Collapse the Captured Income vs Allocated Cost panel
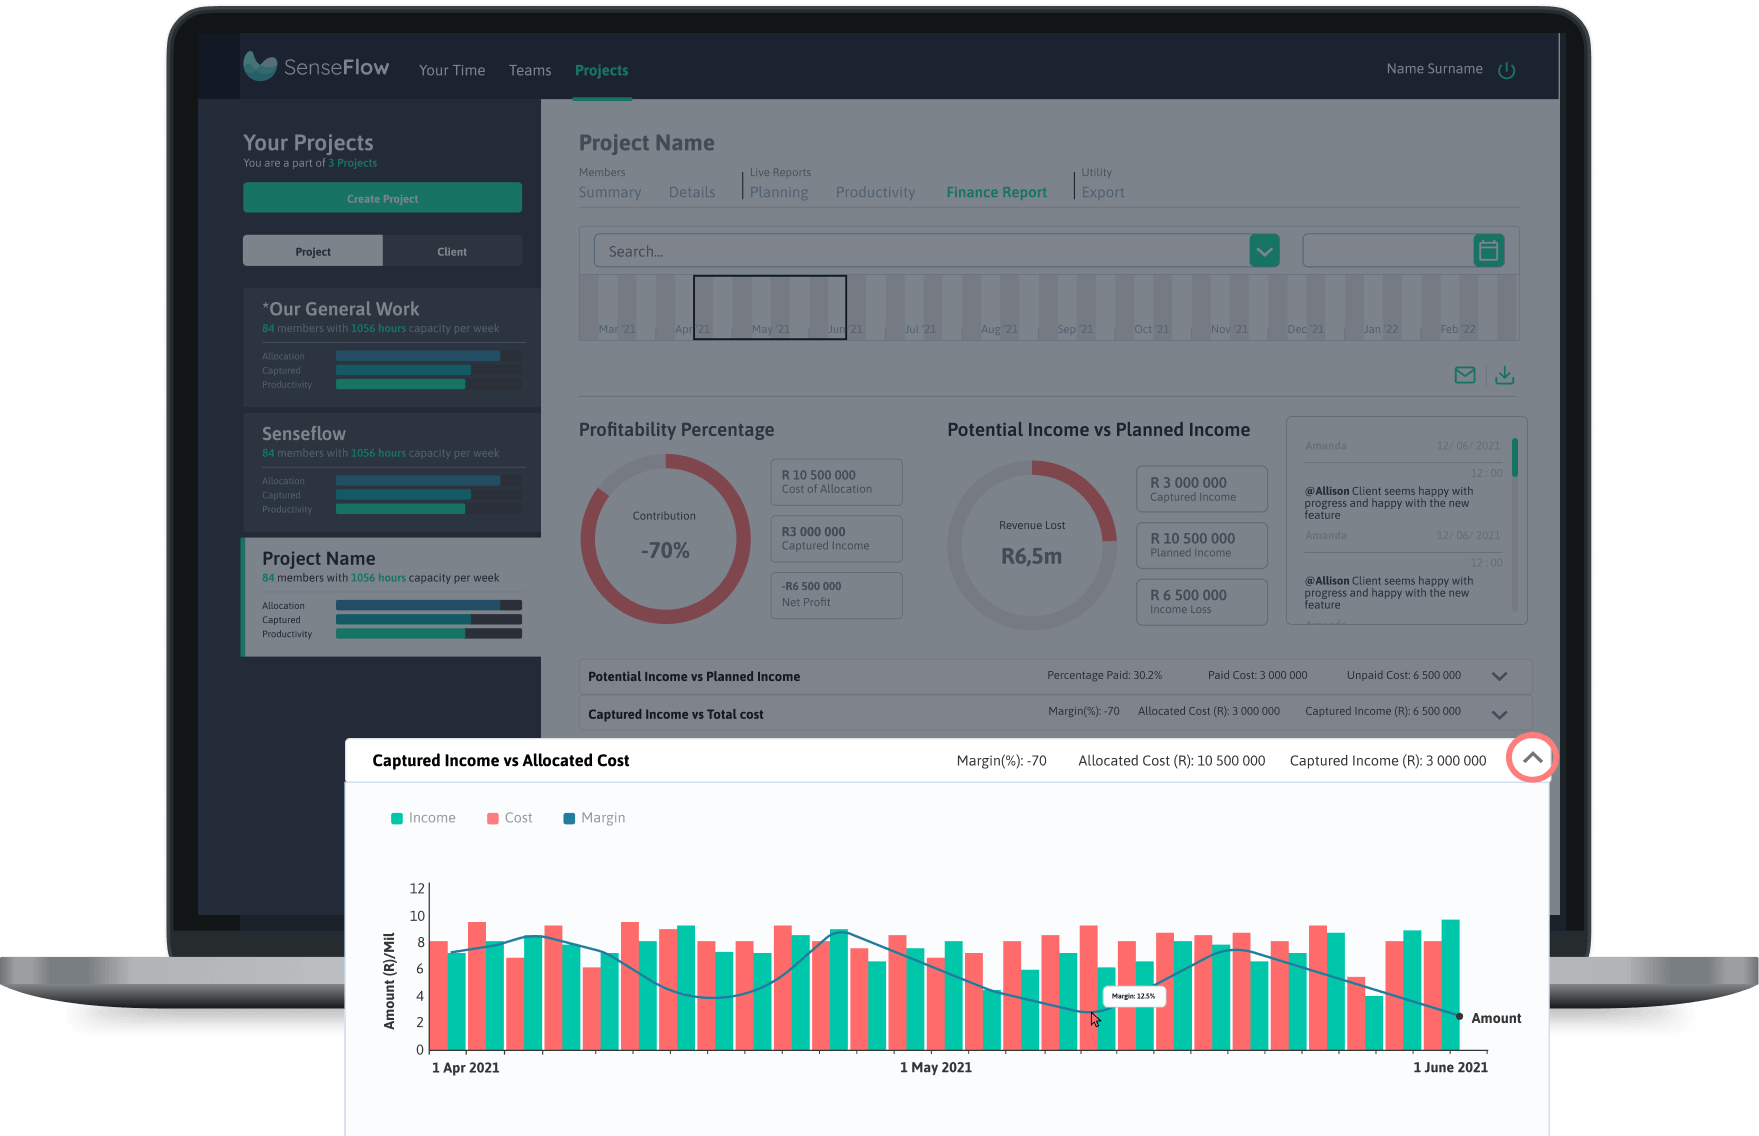 click(x=1532, y=759)
